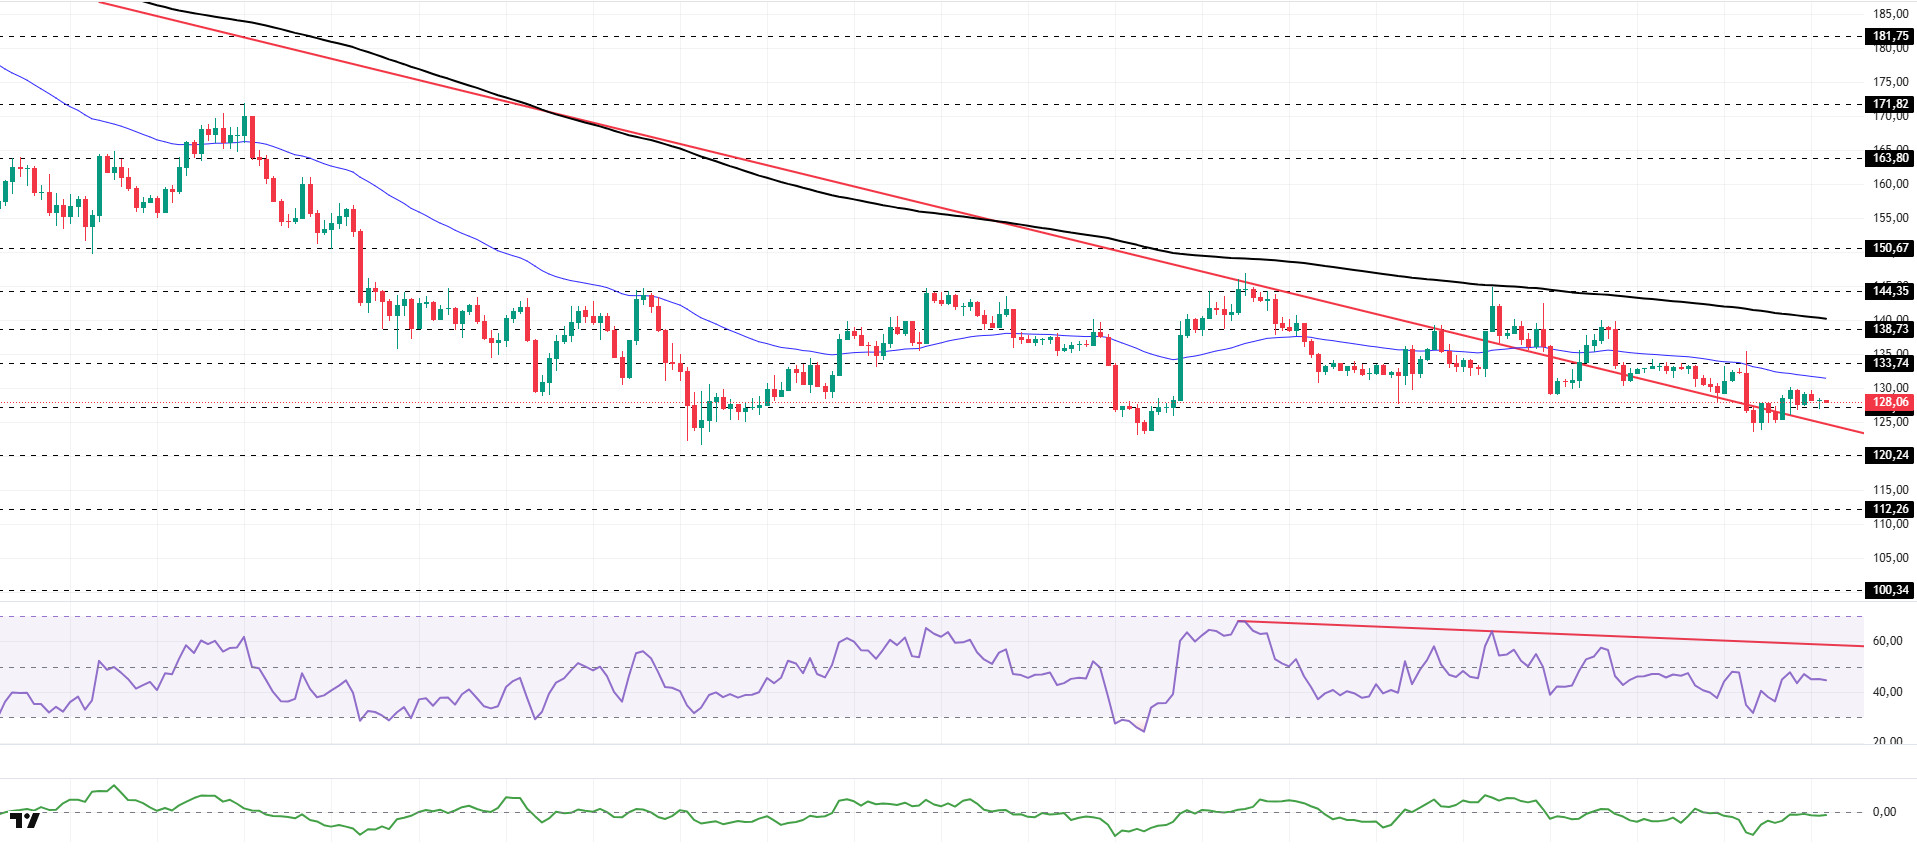Select the 138,73 price level label
The image size is (1917, 849).
coord(1889,329)
